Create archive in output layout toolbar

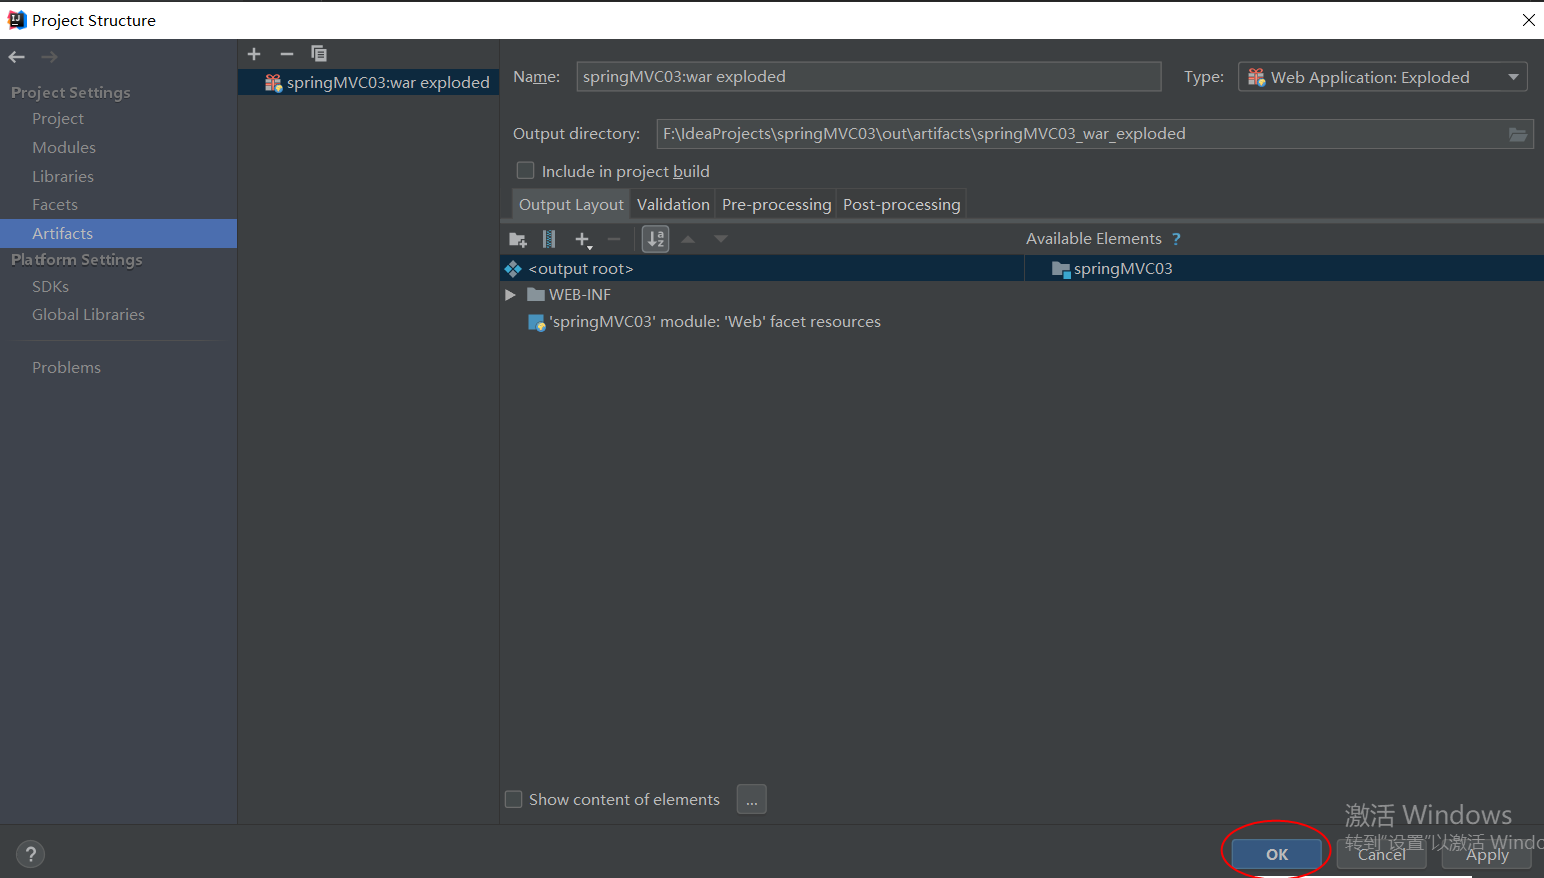pyautogui.click(x=549, y=239)
